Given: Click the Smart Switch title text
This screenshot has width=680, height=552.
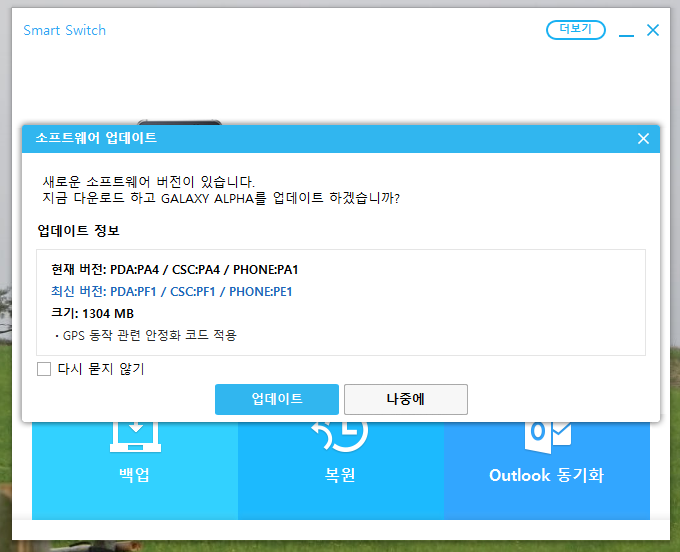Looking at the screenshot, I should click(64, 30).
